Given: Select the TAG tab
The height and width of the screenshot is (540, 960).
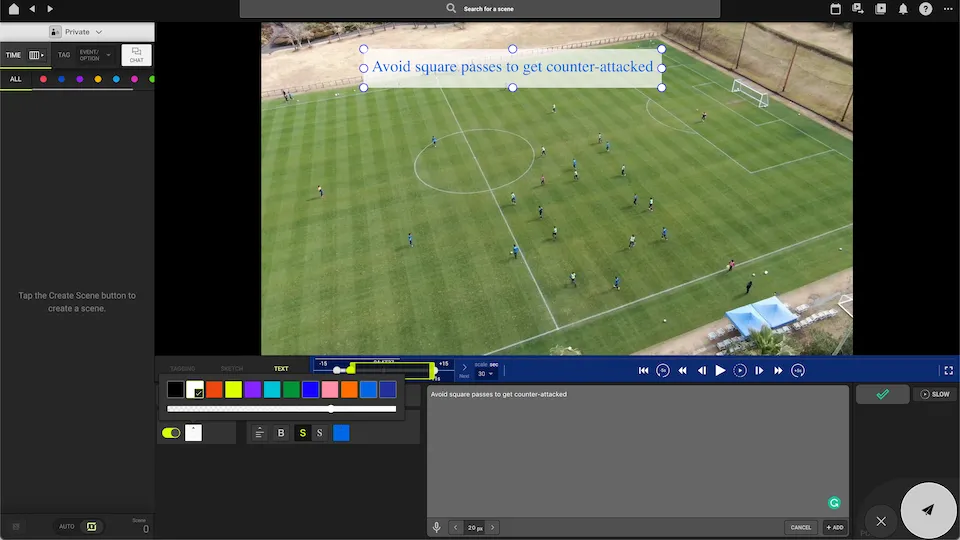Looking at the screenshot, I should click(64, 55).
